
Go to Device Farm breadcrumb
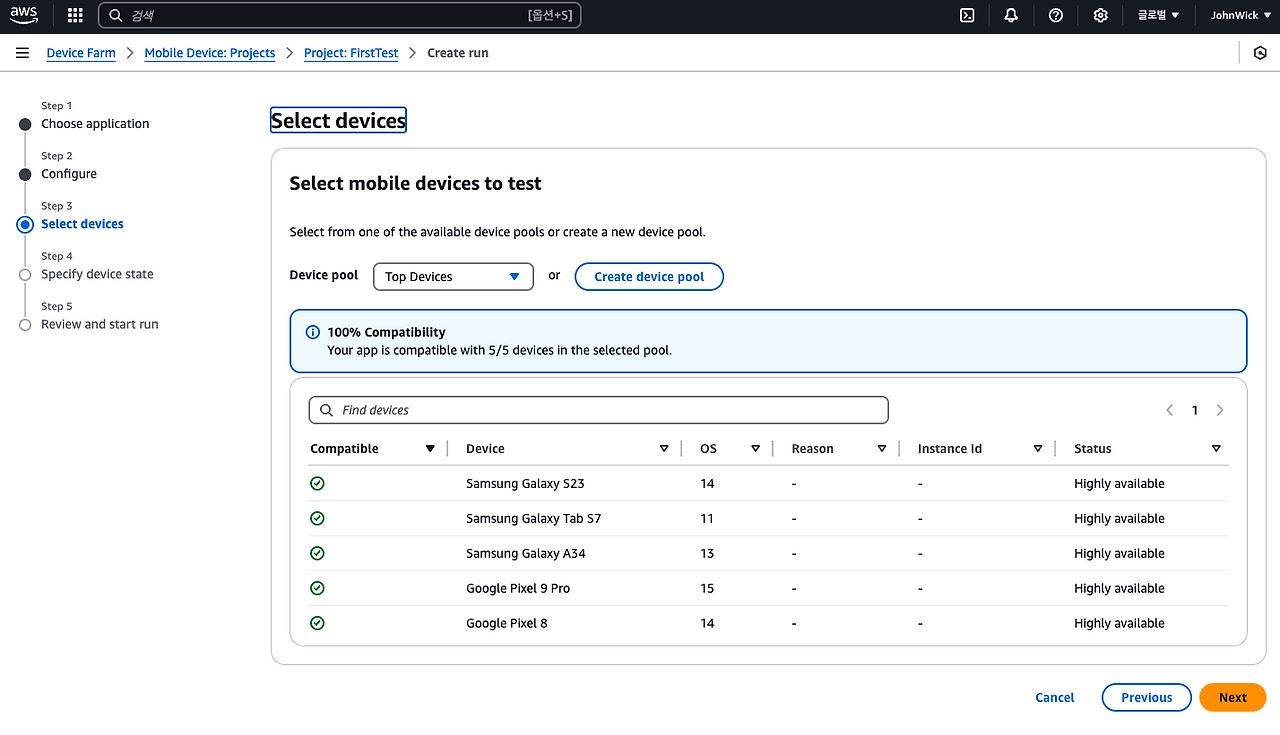81,53
